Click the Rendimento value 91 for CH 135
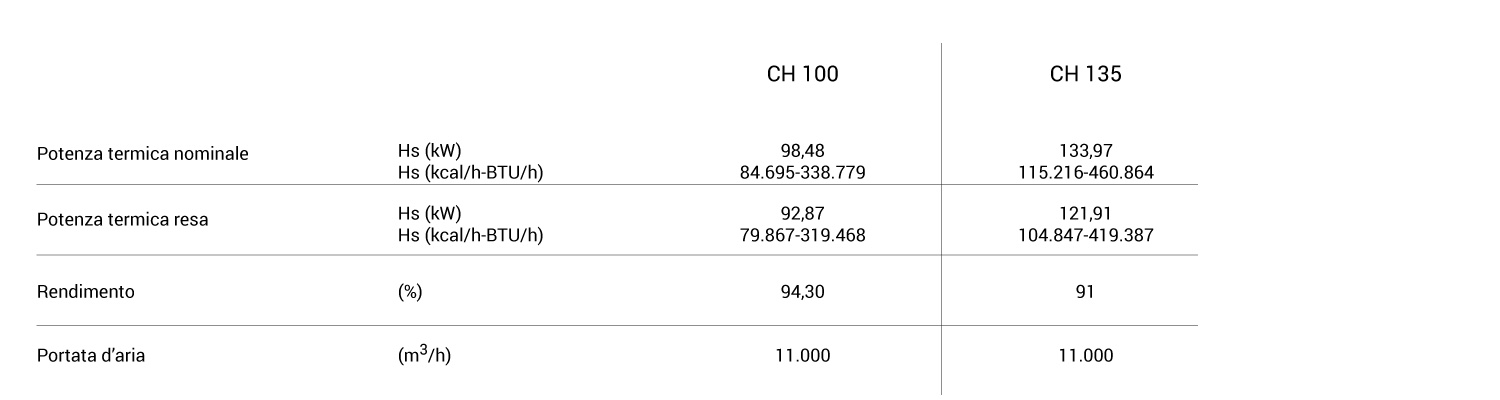 point(1085,292)
